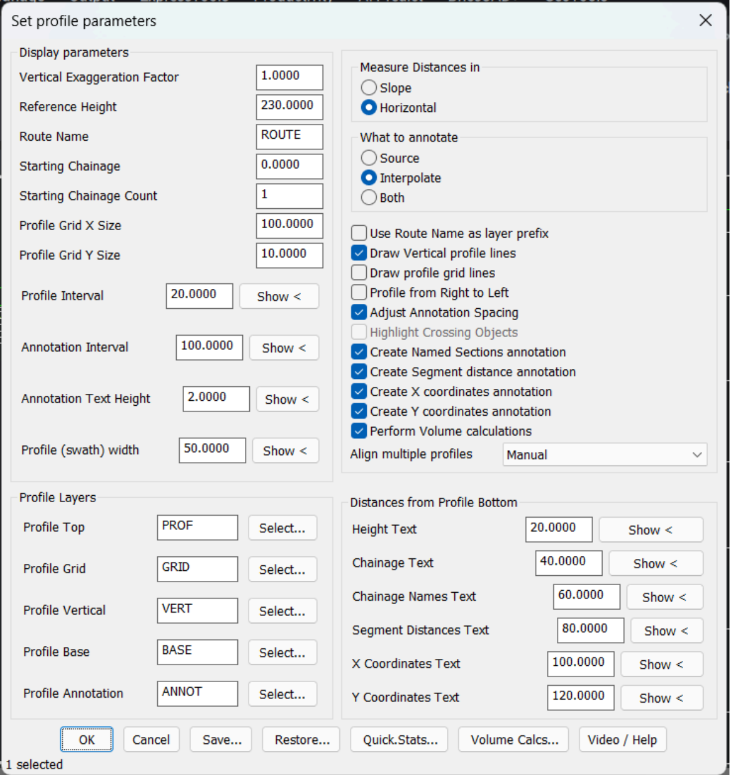731x775 pixels.
Task: Click the Reference Height input field
Action: click(289, 107)
